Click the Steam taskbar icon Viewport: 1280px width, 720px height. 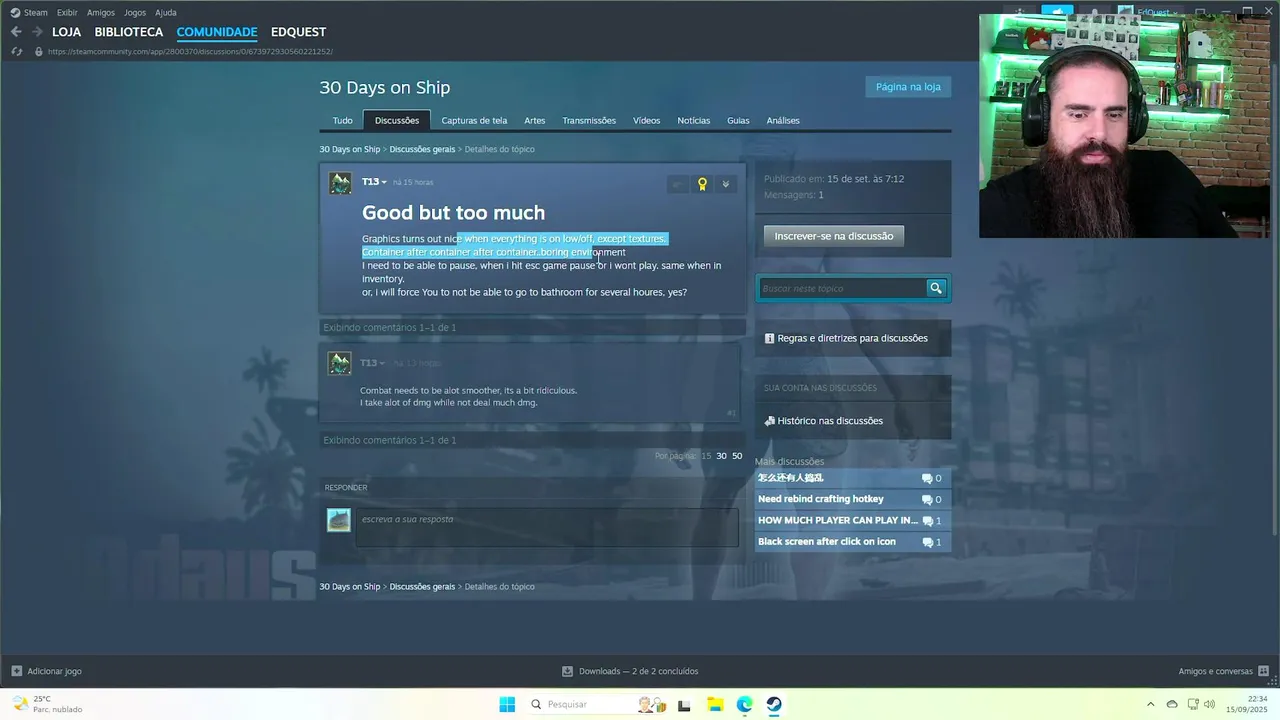(774, 704)
